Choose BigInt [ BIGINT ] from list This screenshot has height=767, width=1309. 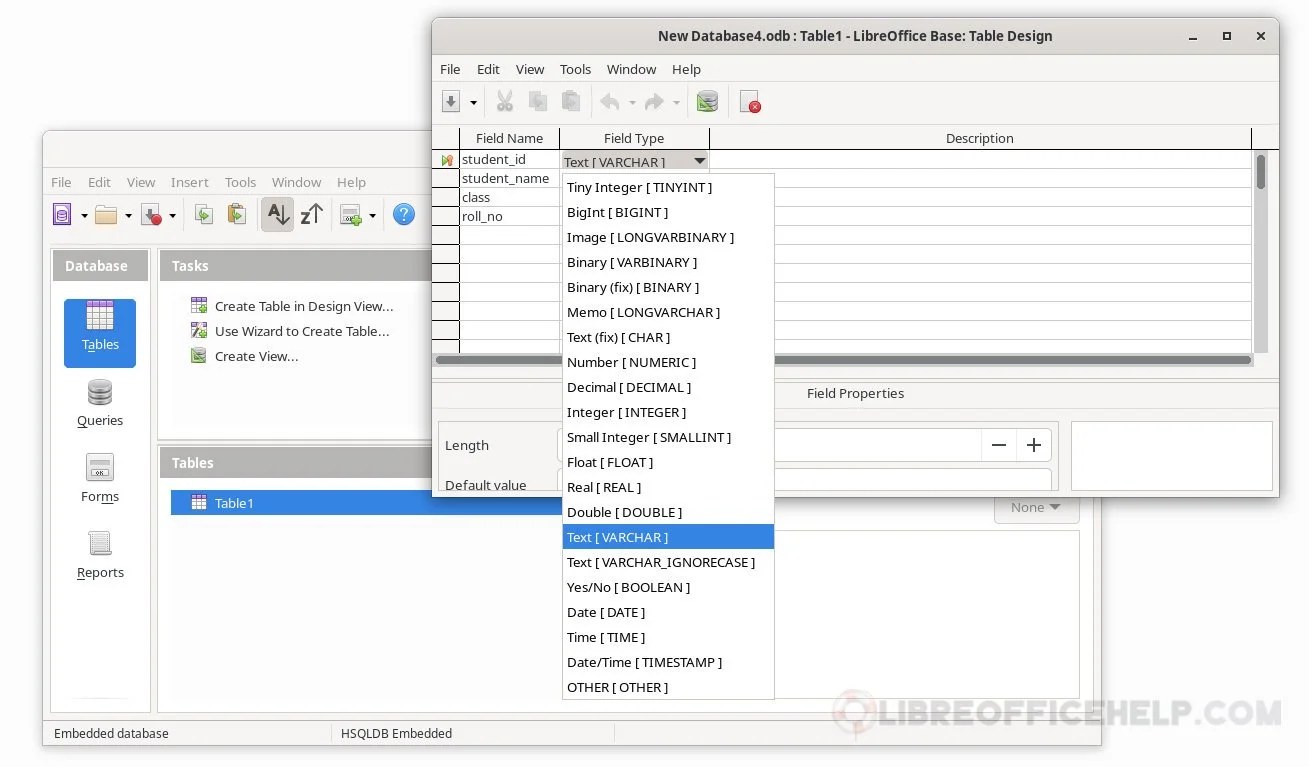click(668, 212)
